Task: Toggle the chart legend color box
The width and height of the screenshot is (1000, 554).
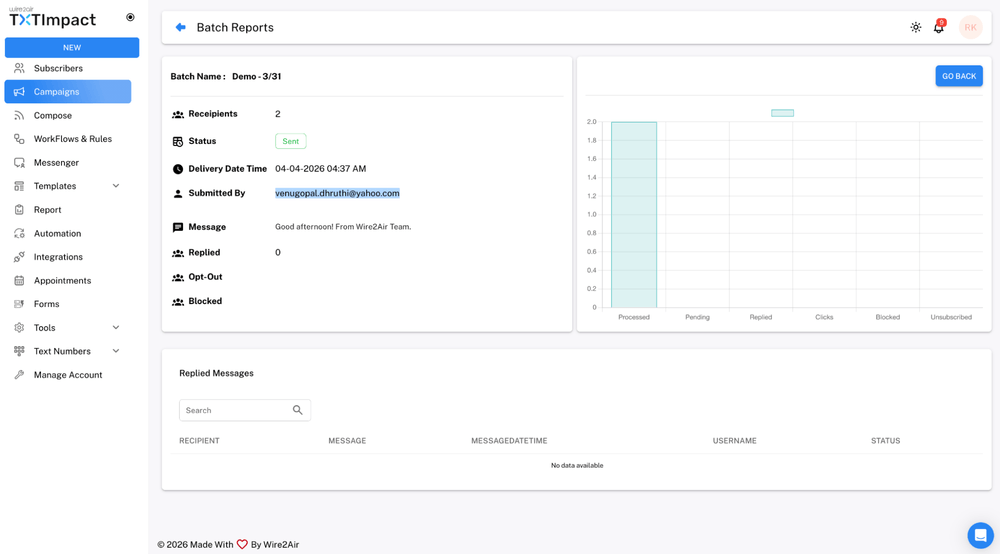Action: point(782,113)
